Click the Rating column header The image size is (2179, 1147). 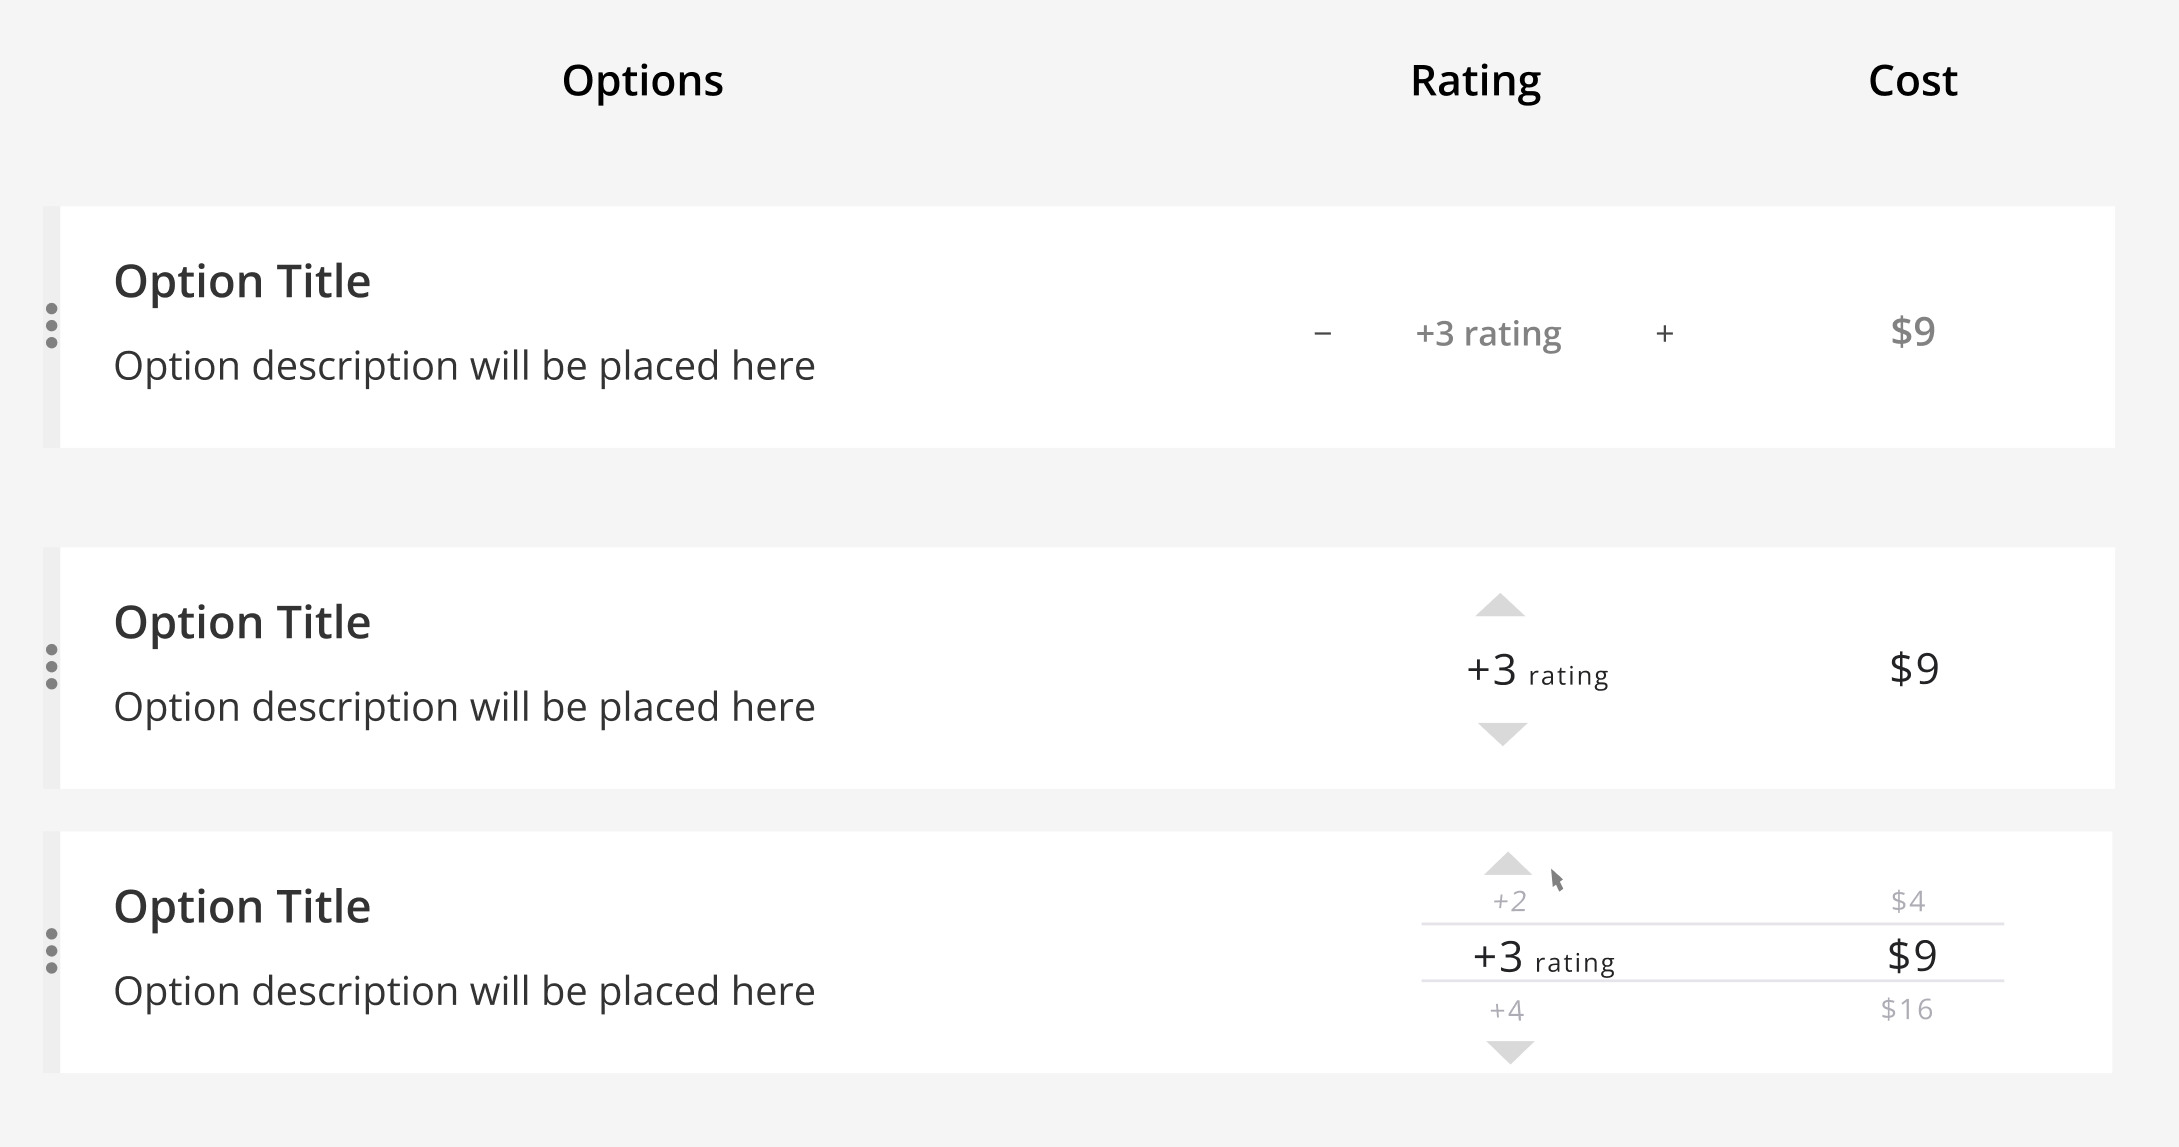click(1475, 81)
